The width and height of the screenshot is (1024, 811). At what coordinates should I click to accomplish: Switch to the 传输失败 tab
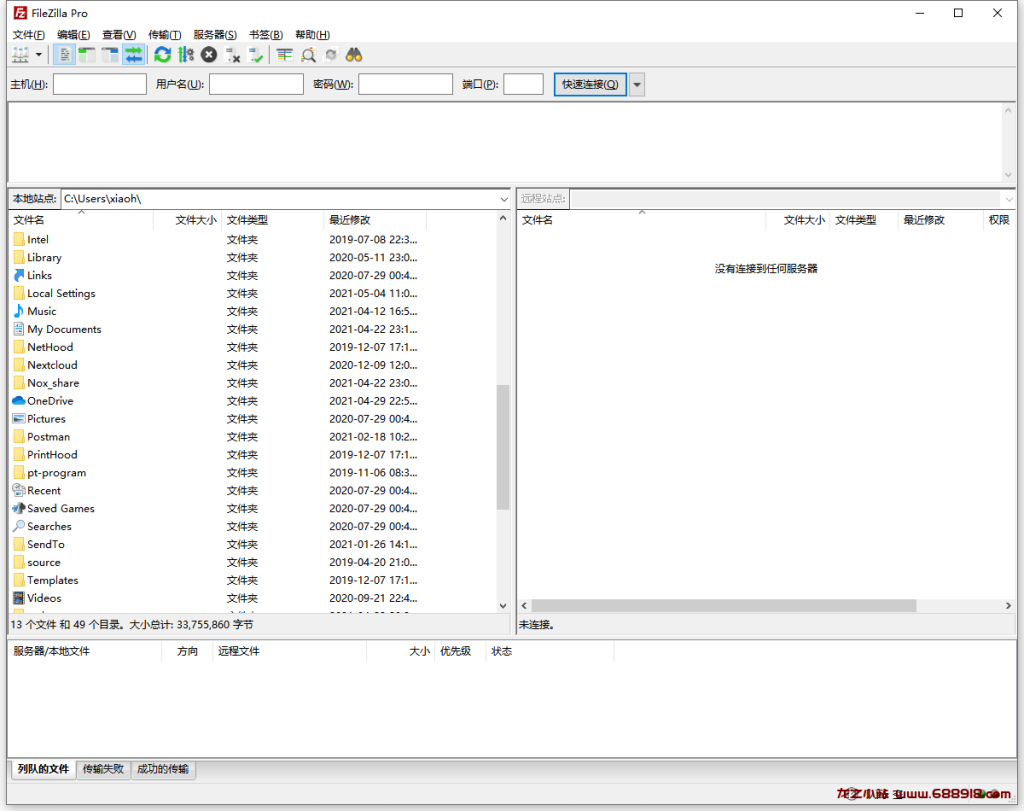pyautogui.click(x=103, y=769)
